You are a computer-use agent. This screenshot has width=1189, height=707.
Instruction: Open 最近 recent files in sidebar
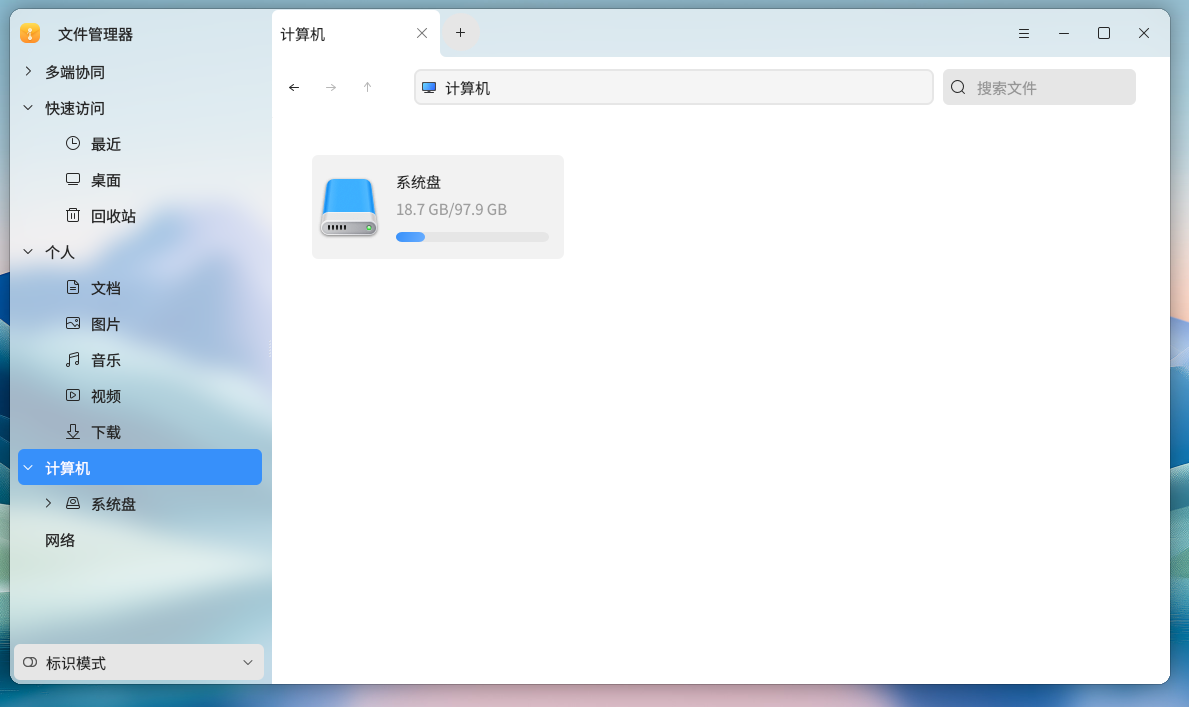(106, 144)
